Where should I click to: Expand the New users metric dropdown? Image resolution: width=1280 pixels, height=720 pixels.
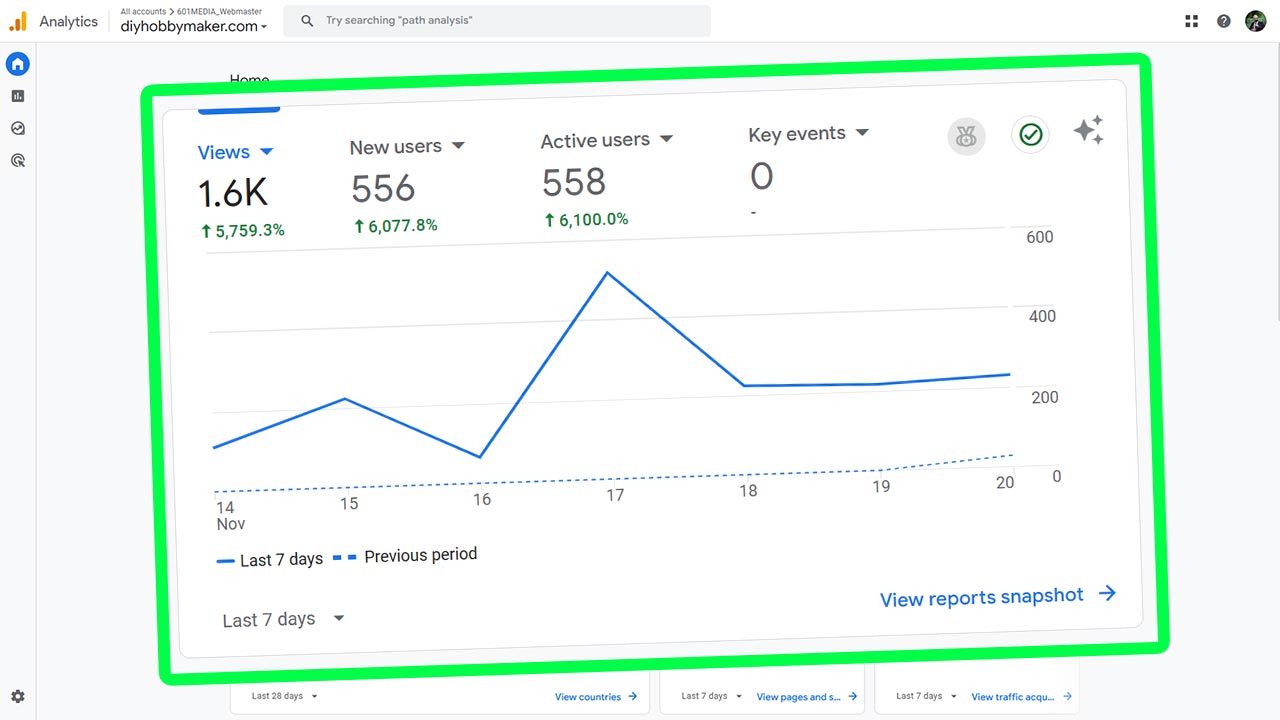(458, 146)
